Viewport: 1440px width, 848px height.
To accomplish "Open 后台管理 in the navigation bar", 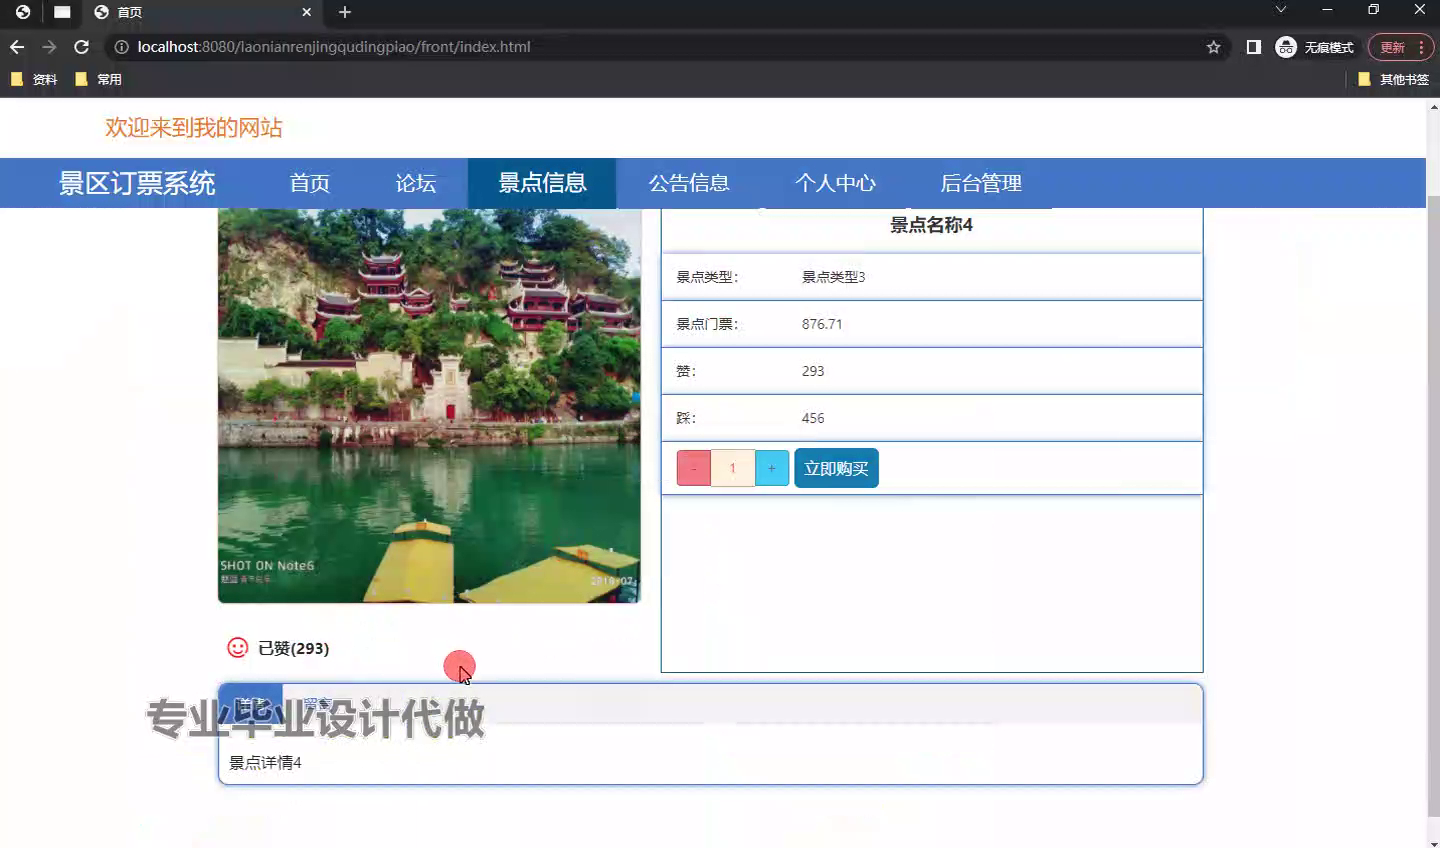I will point(981,183).
